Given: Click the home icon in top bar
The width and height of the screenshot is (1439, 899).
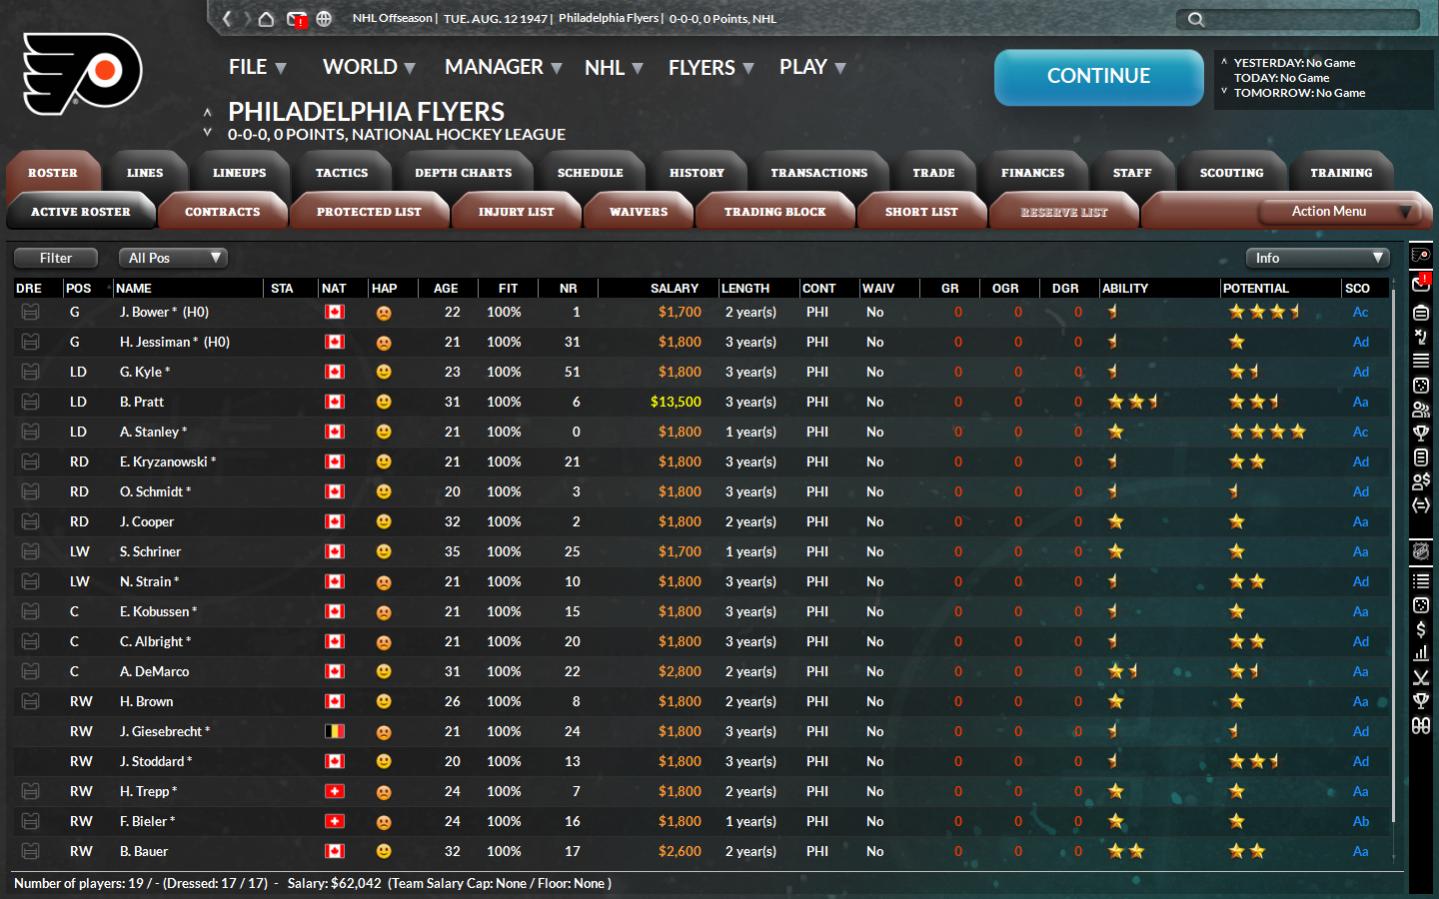Looking at the screenshot, I should click(266, 19).
